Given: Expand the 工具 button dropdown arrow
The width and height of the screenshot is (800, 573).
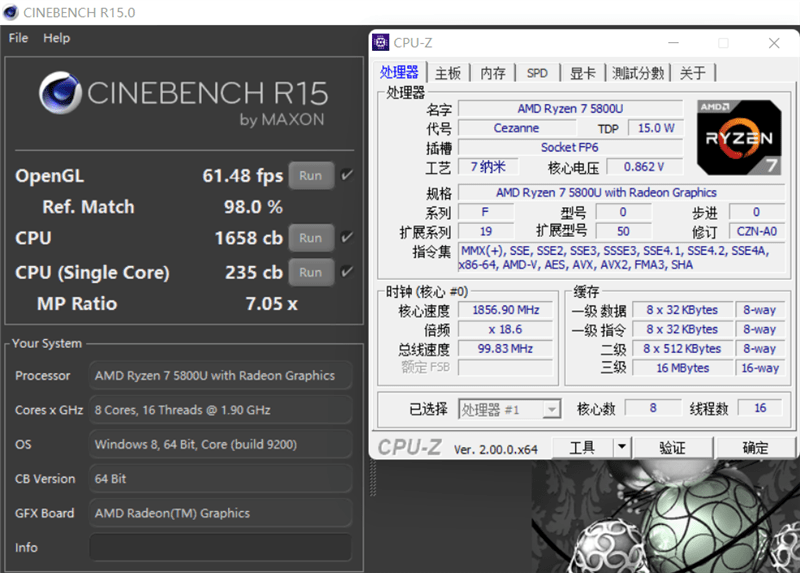Looking at the screenshot, I should coord(621,447).
